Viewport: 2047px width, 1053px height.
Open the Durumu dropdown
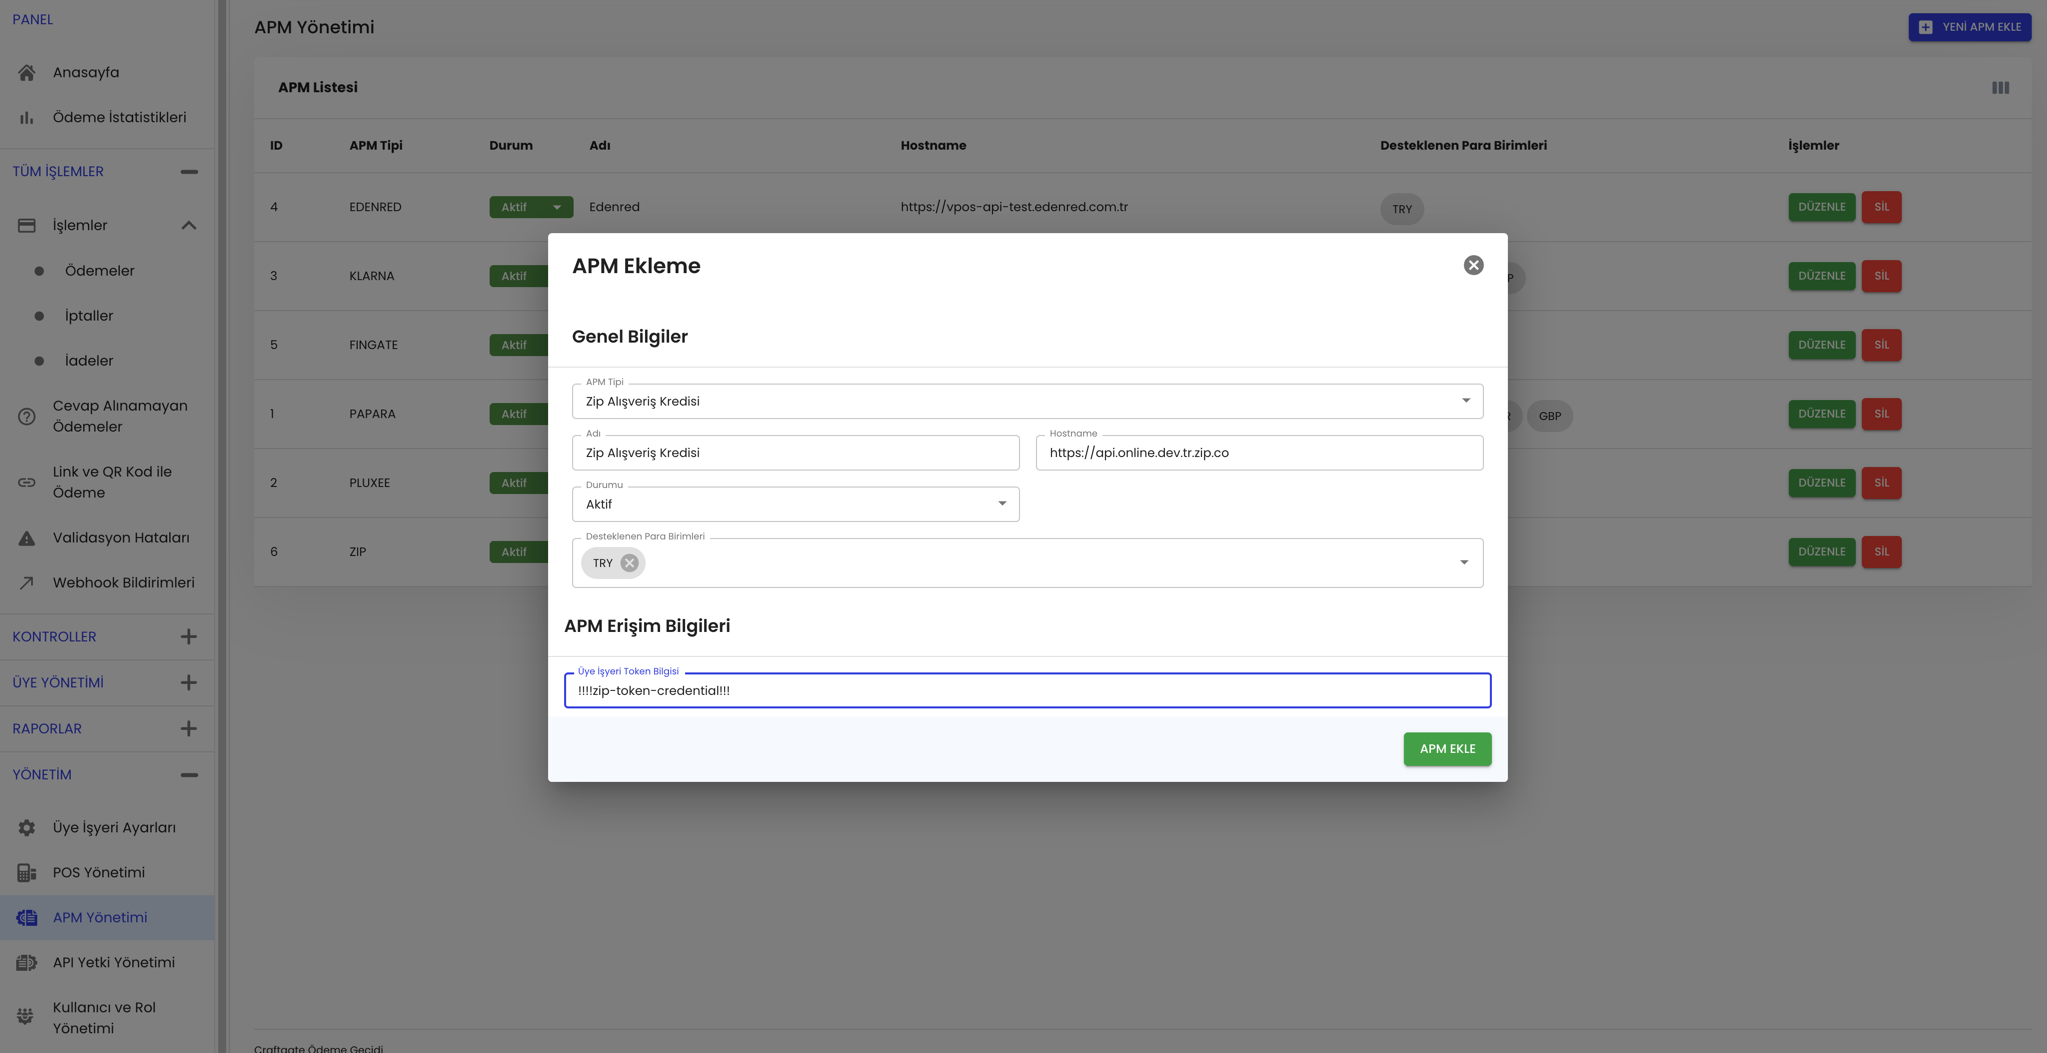coord(795,504)
